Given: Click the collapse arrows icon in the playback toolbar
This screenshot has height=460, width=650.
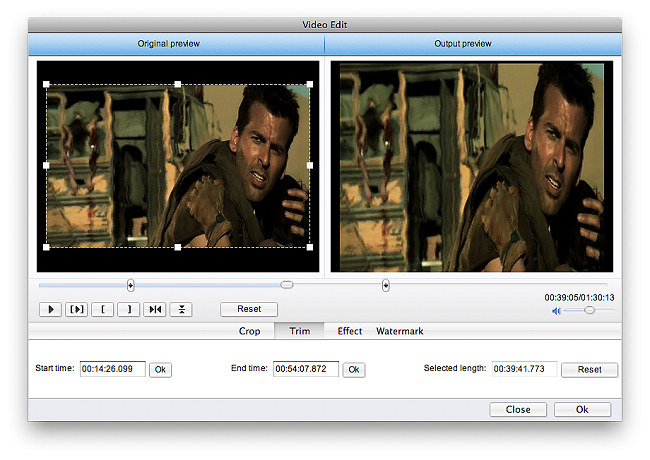Looking at the screenshot, I should (181, 309).
